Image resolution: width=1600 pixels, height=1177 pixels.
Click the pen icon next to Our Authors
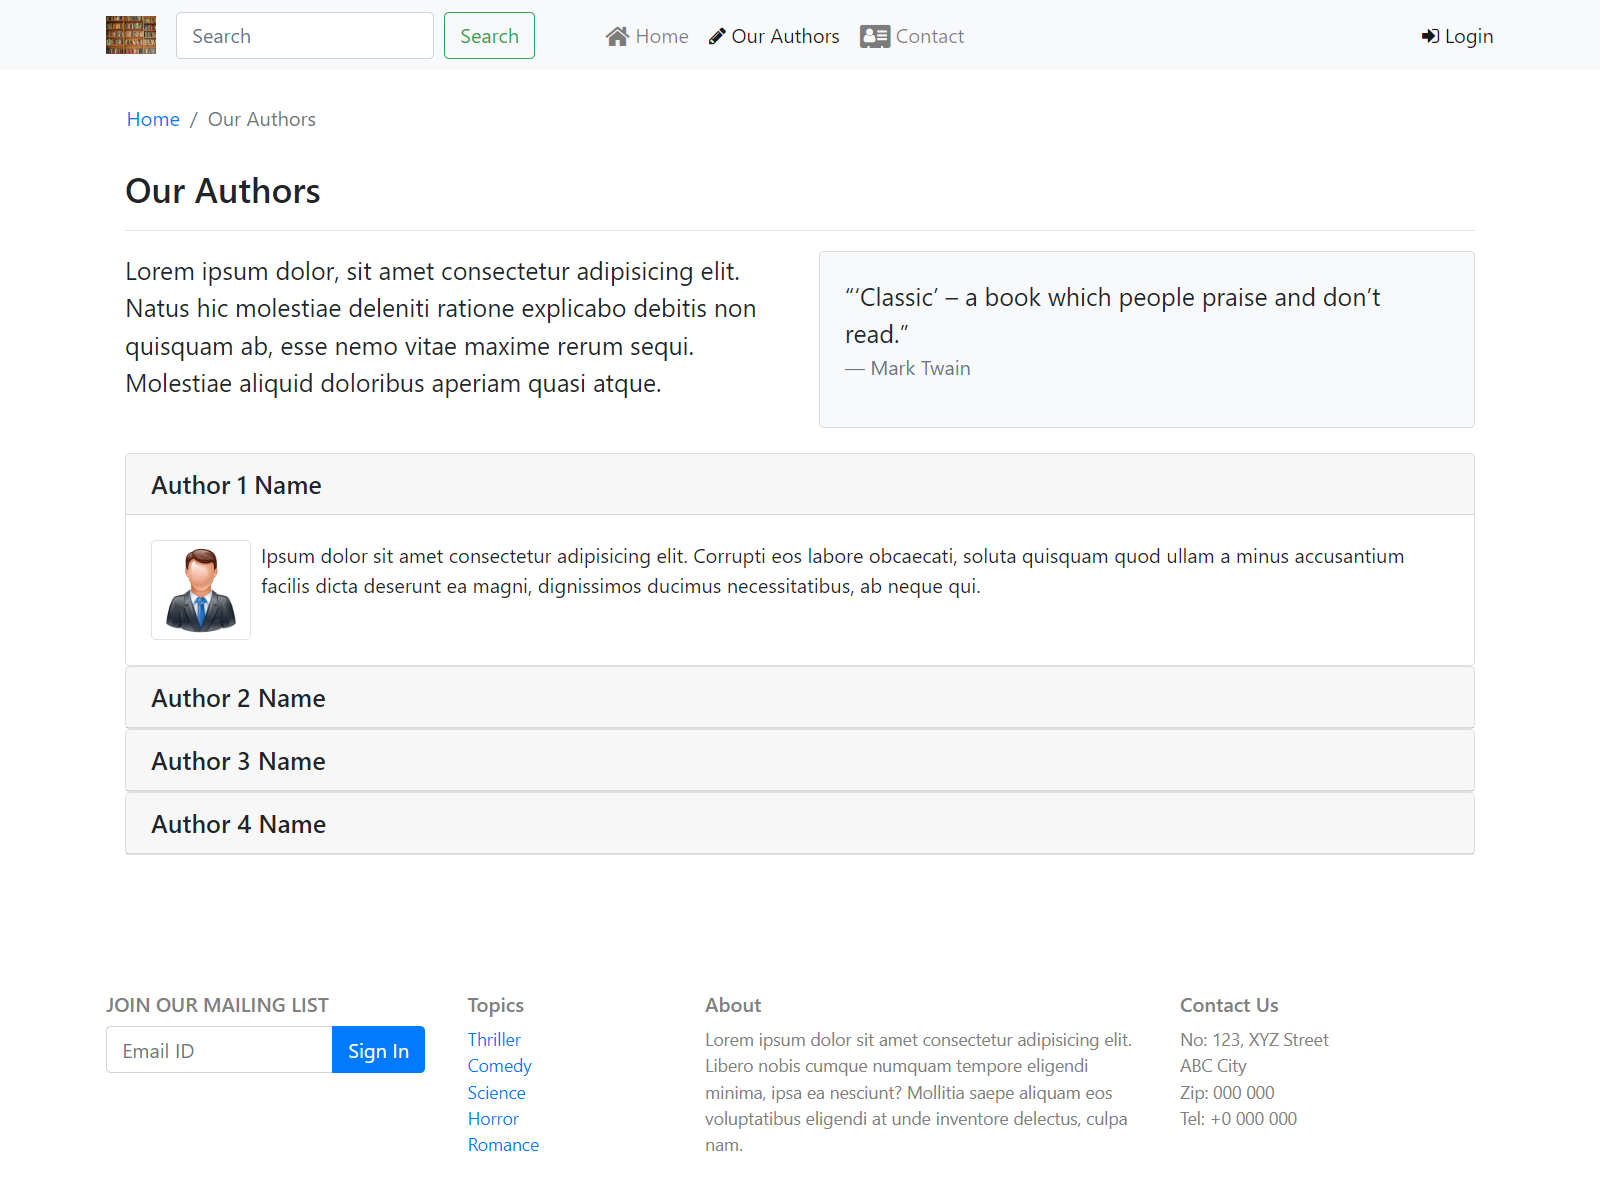[x=716, y=35]
